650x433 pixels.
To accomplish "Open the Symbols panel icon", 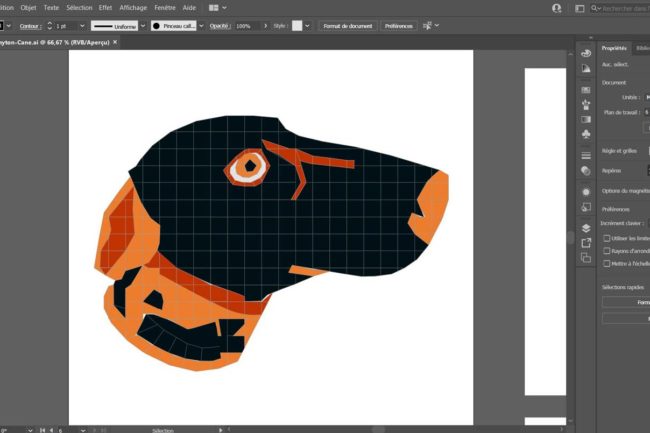I will pos(586,133).
